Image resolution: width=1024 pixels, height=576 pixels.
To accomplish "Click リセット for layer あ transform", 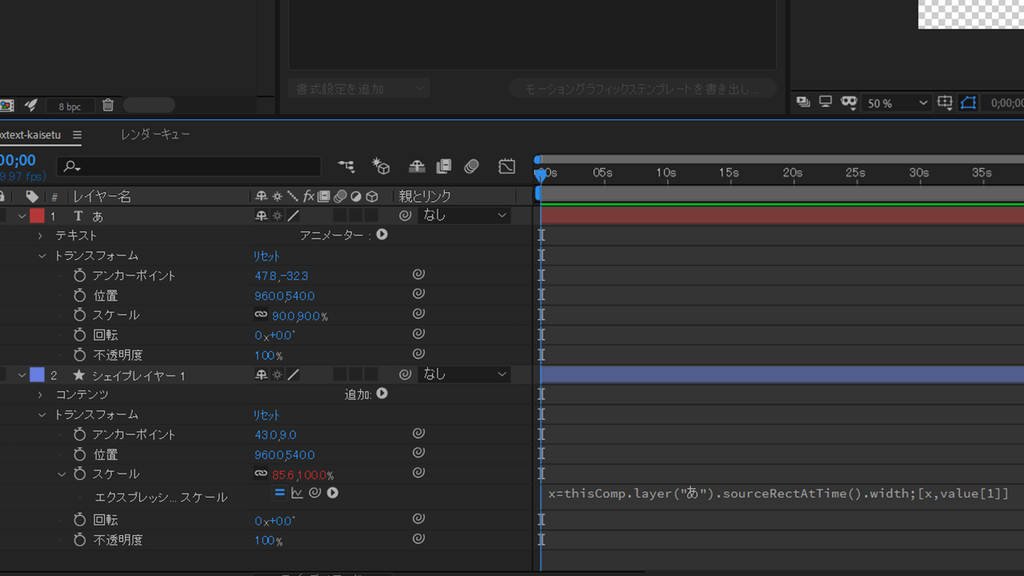I will coord(266,256).
